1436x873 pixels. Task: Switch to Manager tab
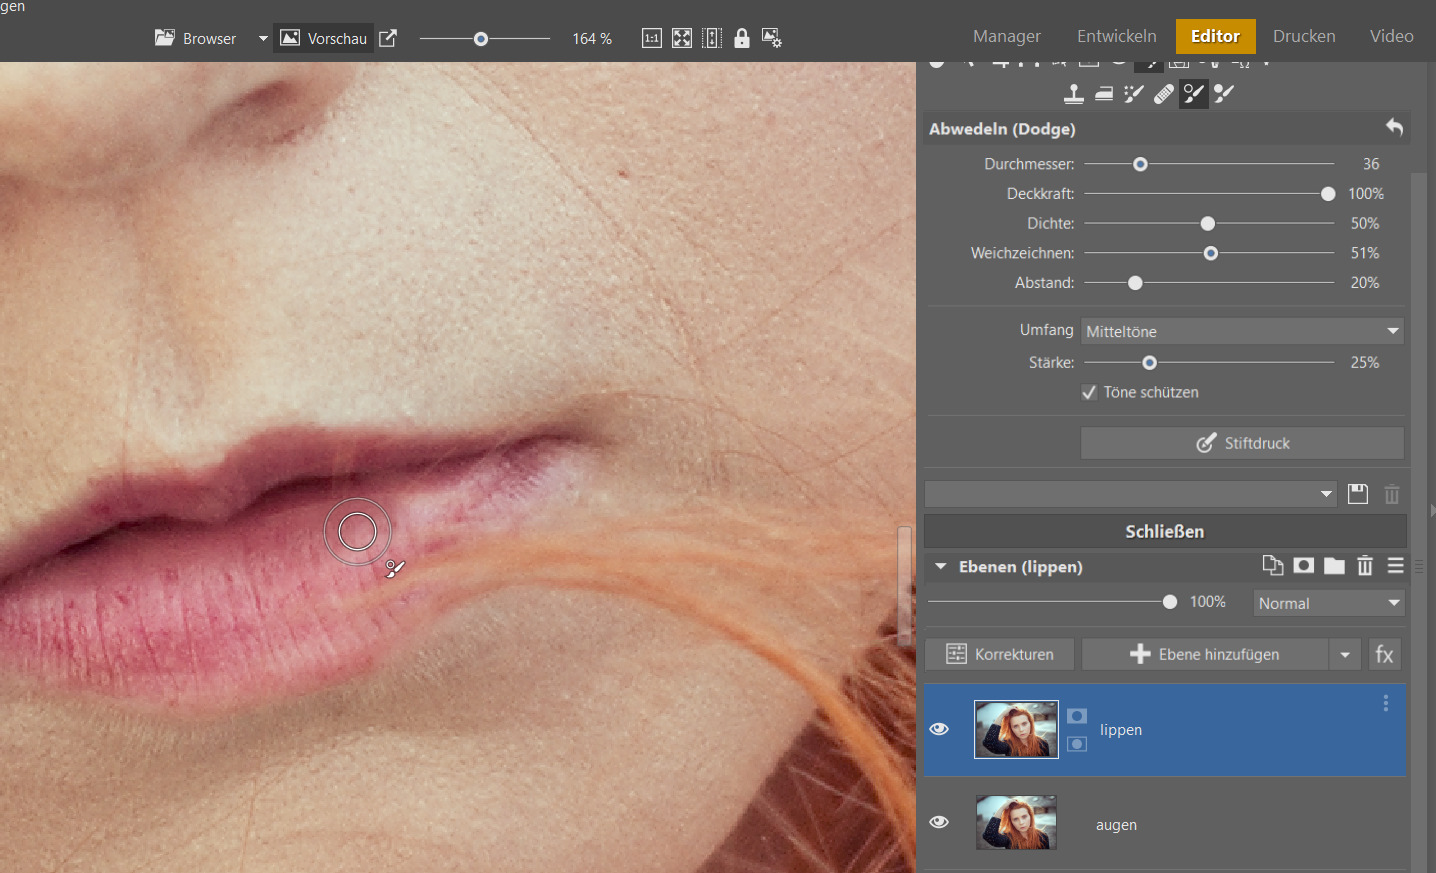pyautogui.click(x=1007, y=36)
